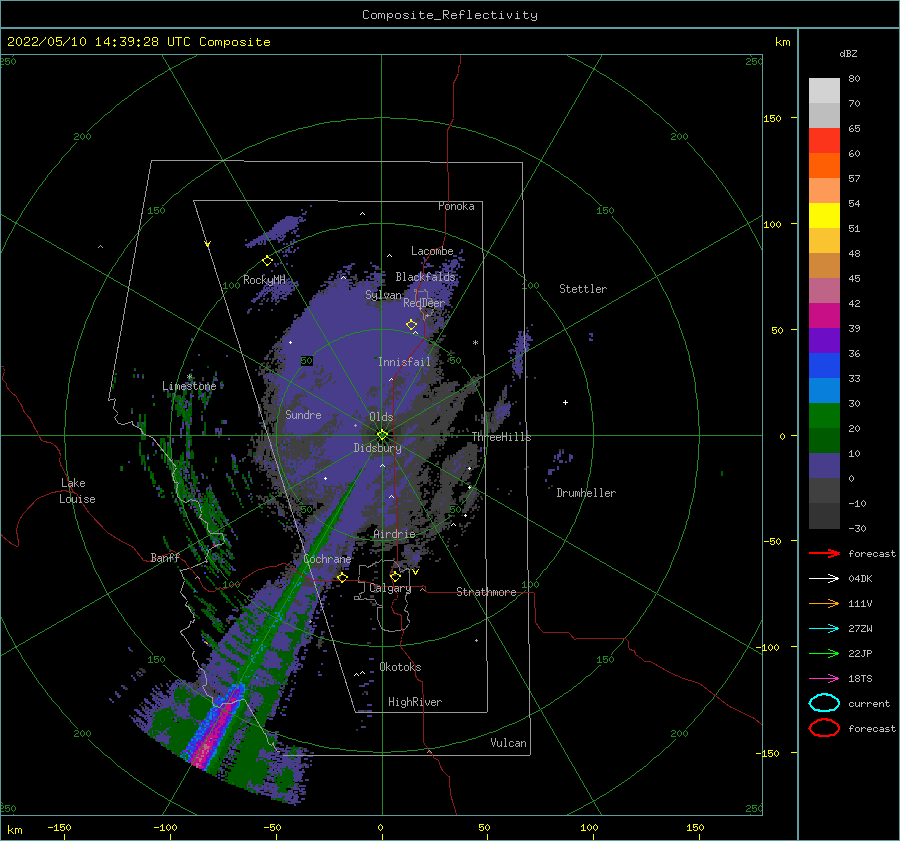Click the Stettler label

click(583, 289)
